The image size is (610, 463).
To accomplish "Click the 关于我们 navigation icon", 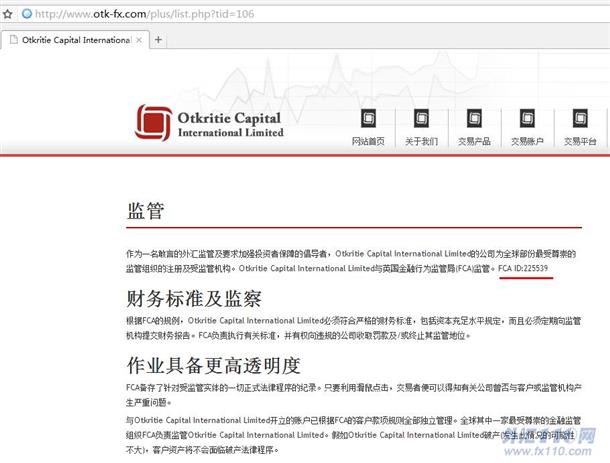I will pos(421,118).
